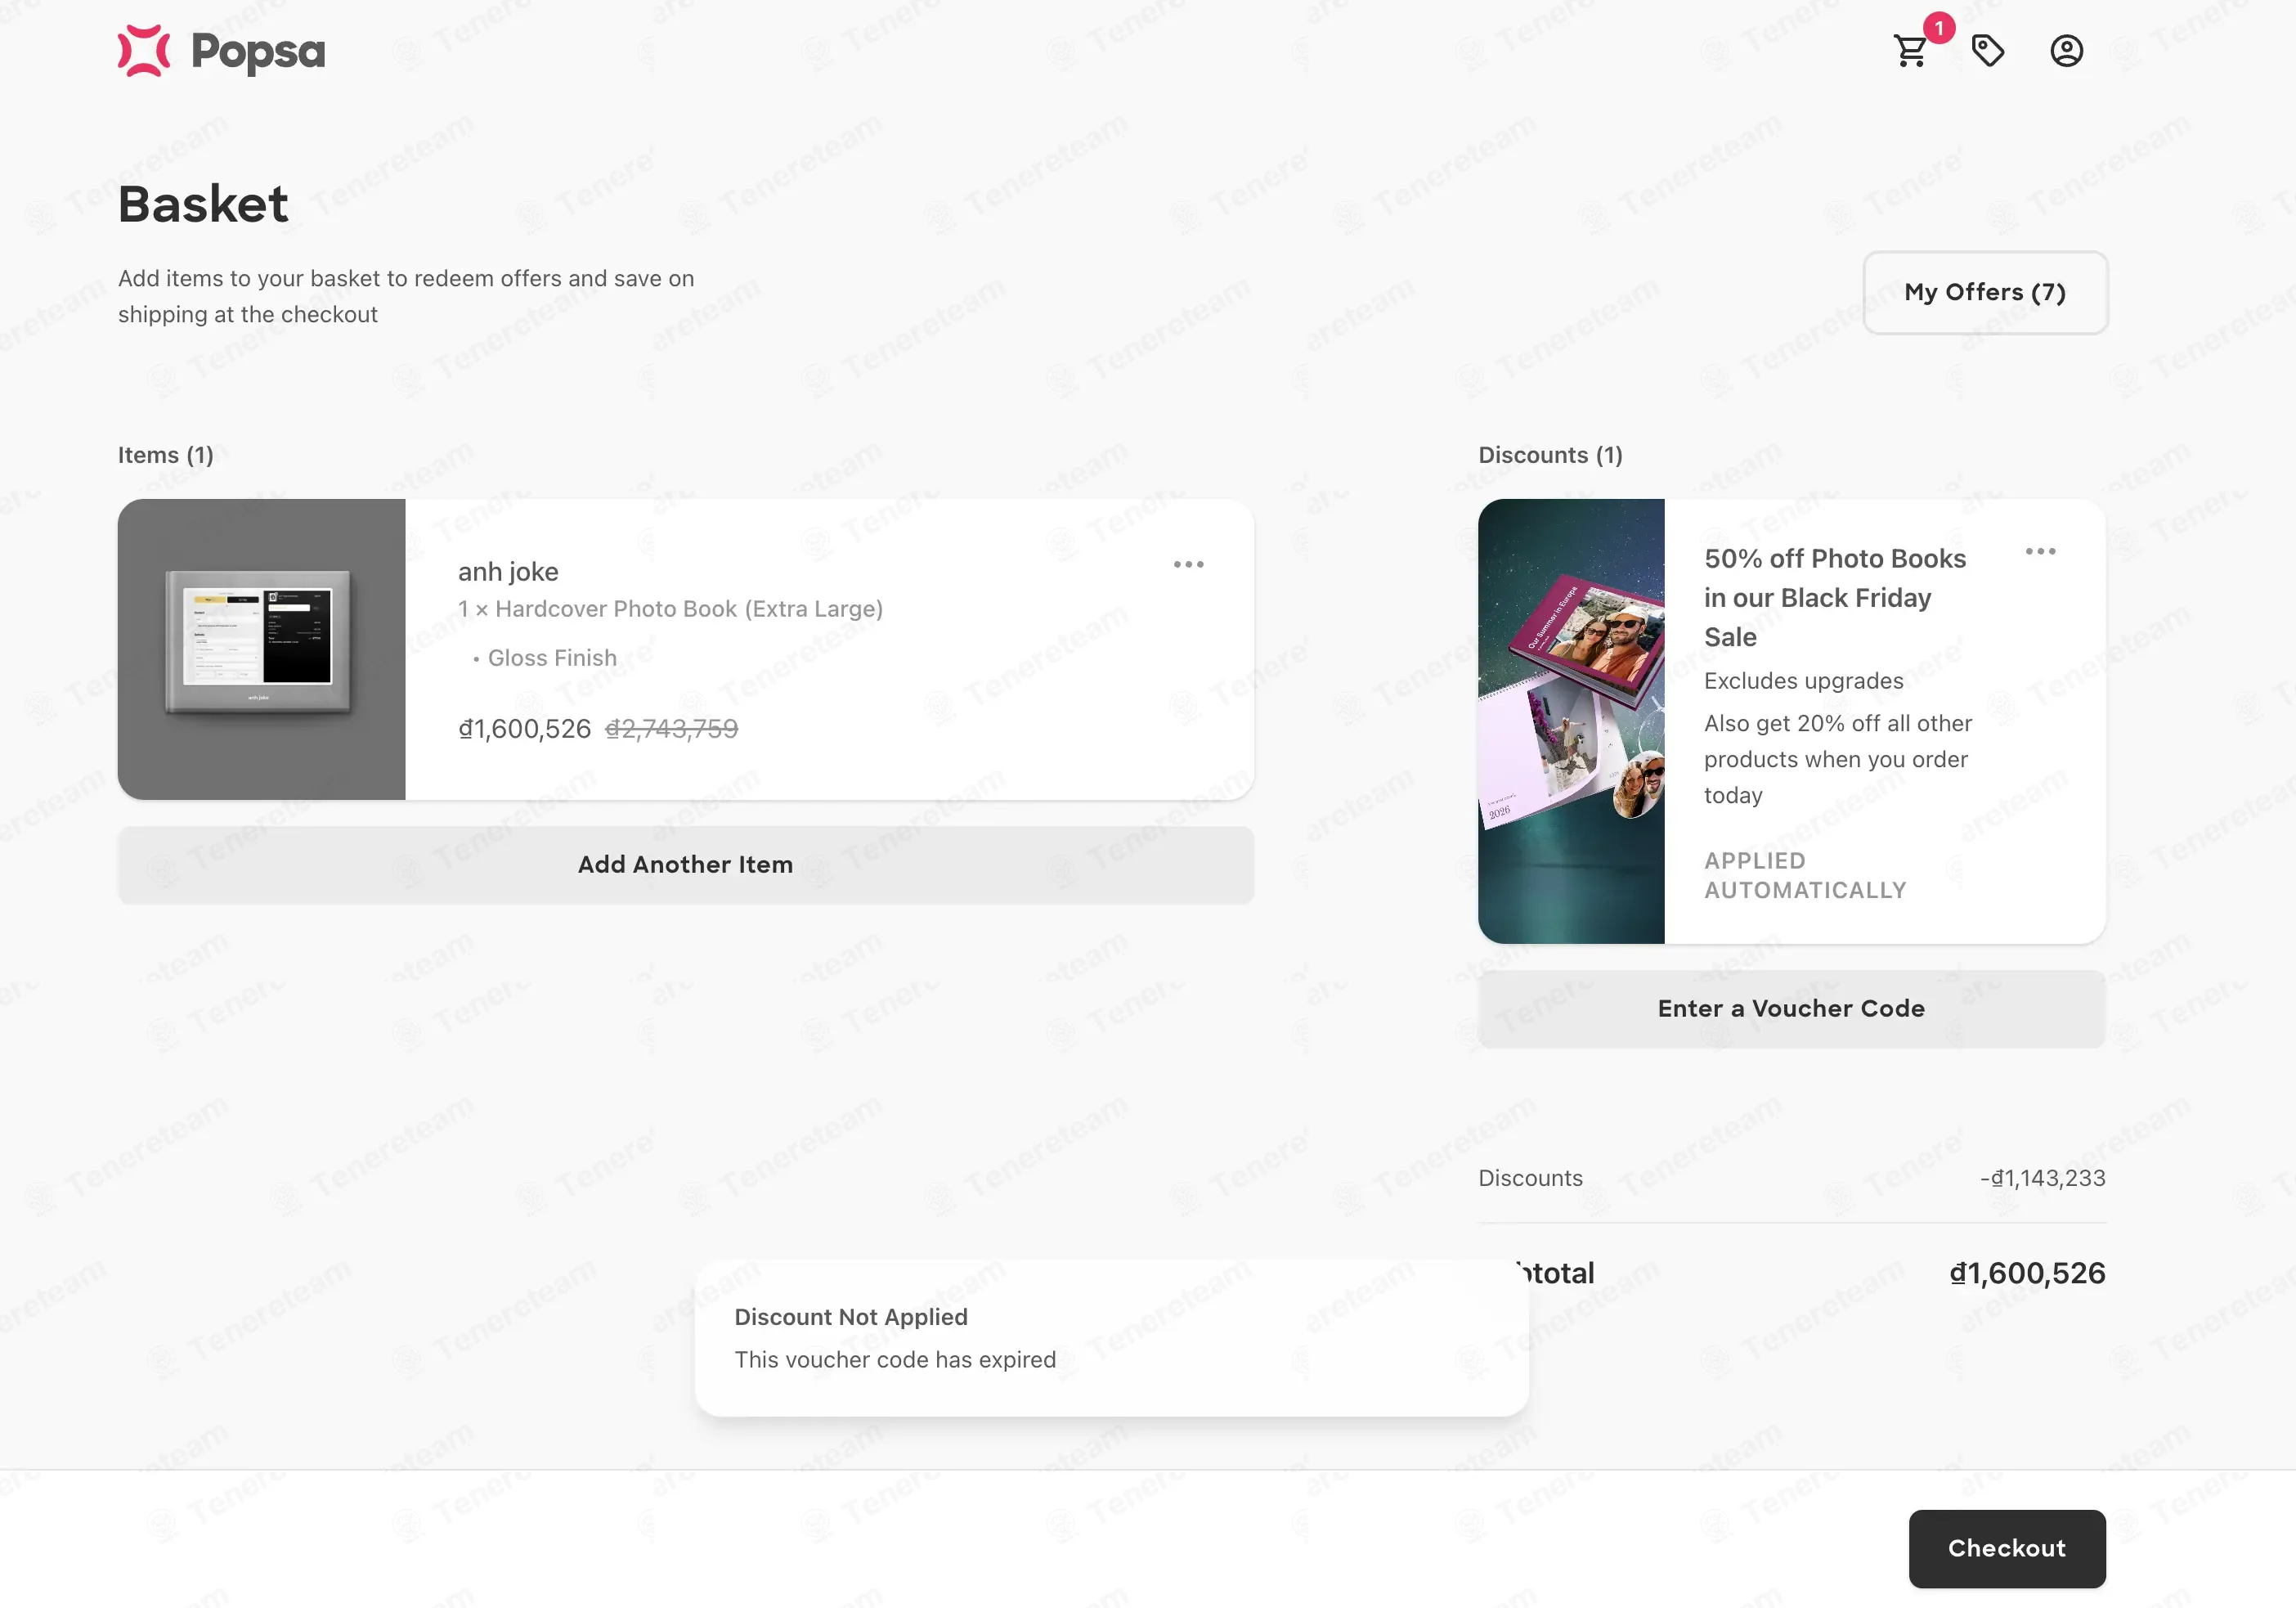Select the anh joke item title
This screenshot has height=1608, width=2296.
(x=508, y=572)
